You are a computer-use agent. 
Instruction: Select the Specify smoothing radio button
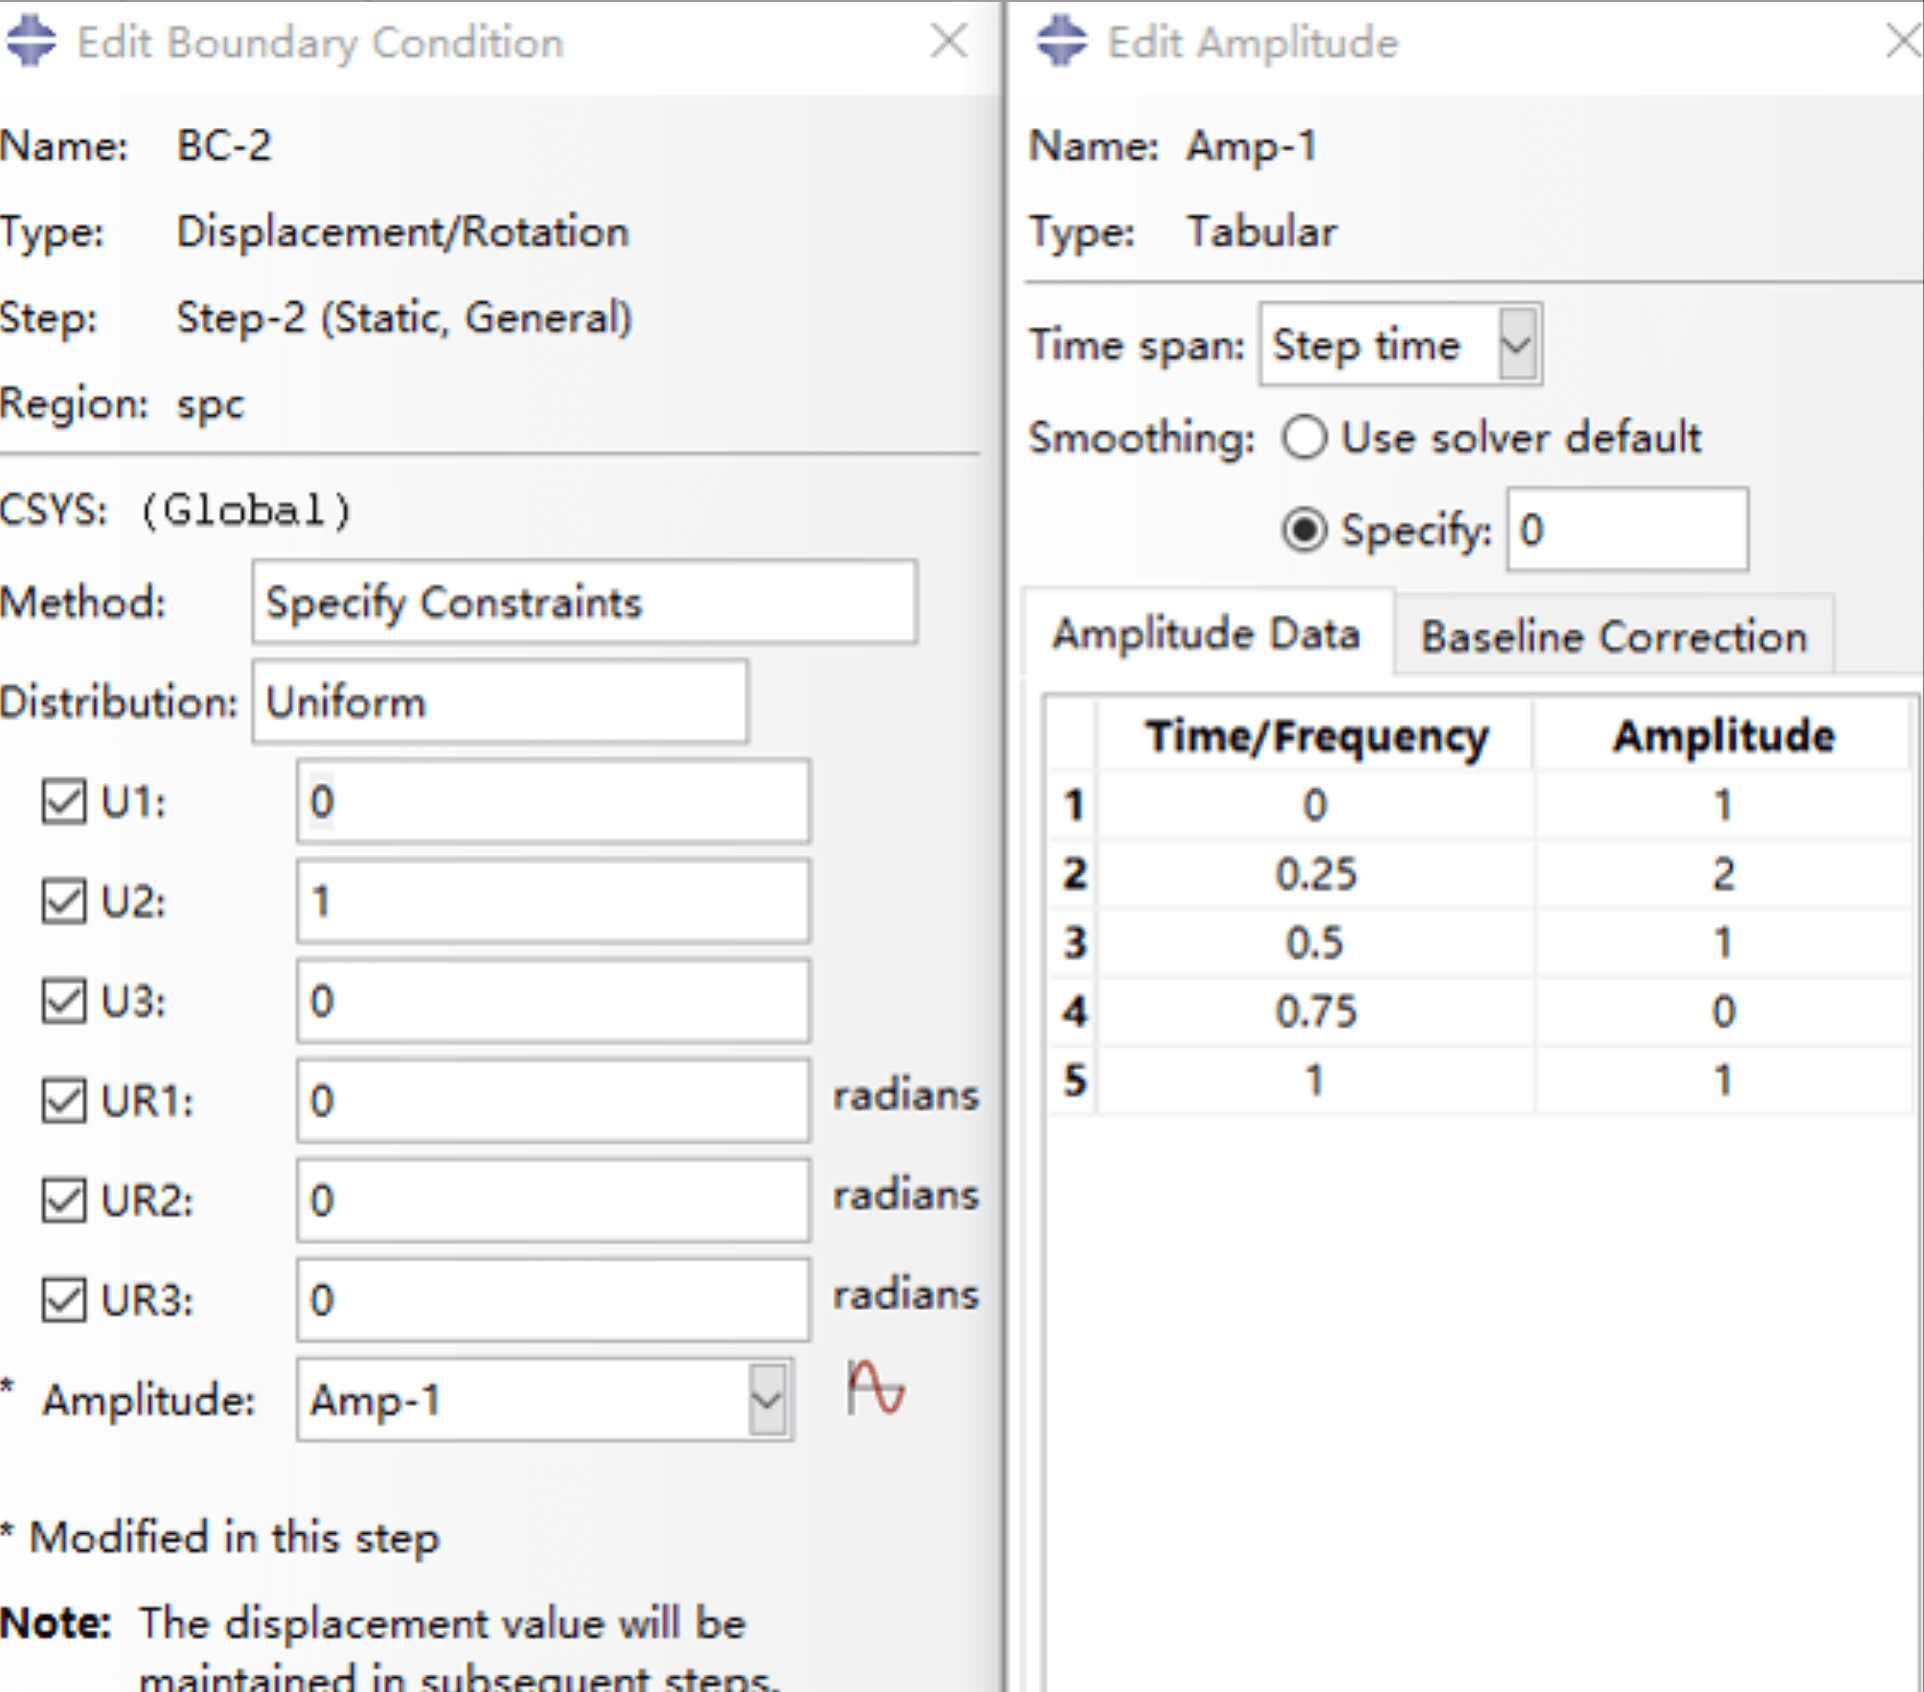tap(1305, 530)
